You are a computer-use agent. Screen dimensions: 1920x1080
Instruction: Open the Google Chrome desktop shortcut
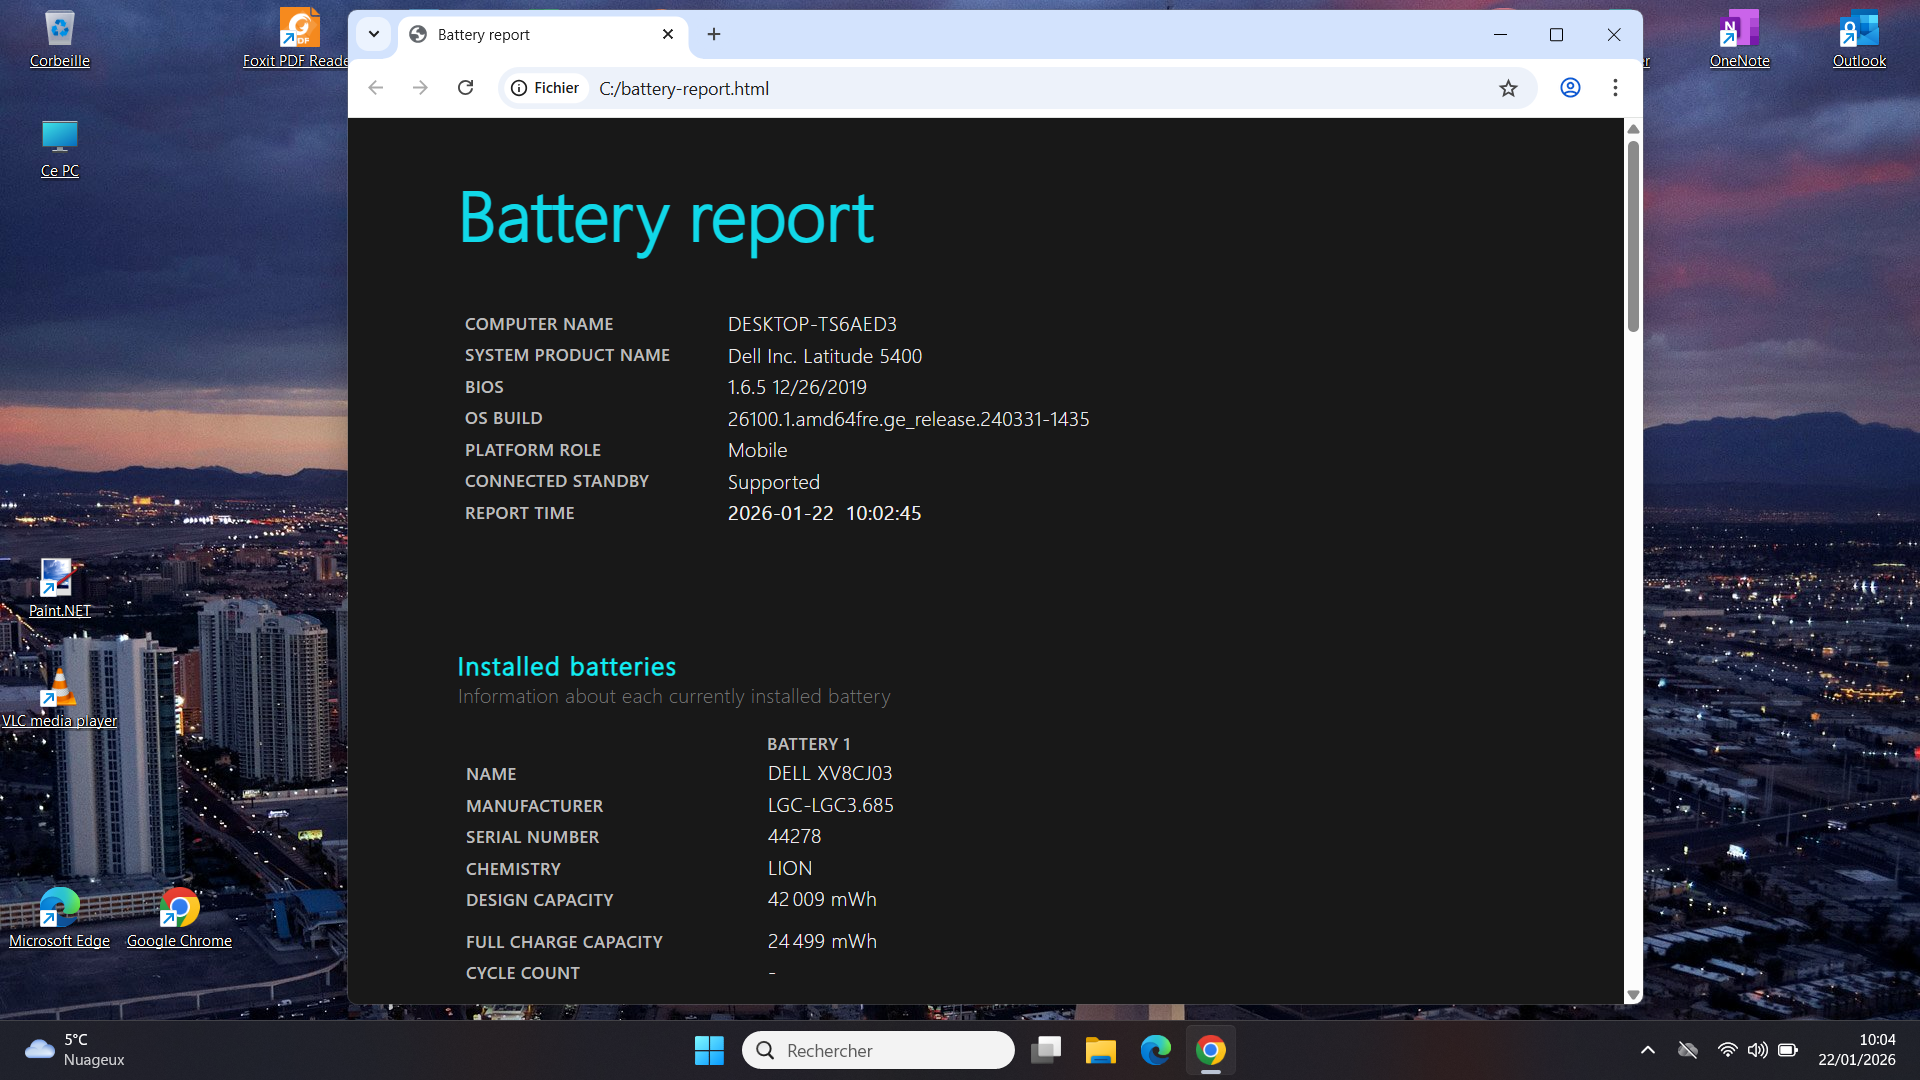(179, 919)
